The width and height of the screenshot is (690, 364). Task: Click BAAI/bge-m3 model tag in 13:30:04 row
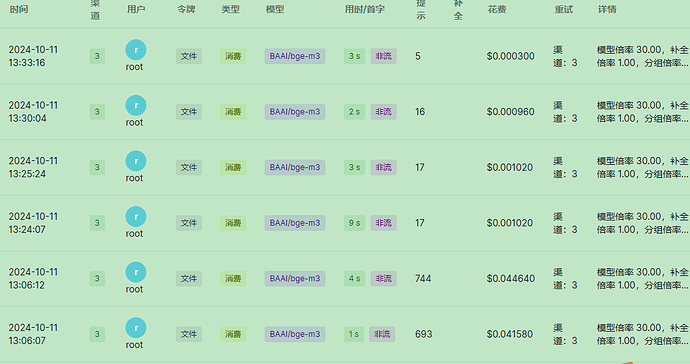[x=295, y=112]
